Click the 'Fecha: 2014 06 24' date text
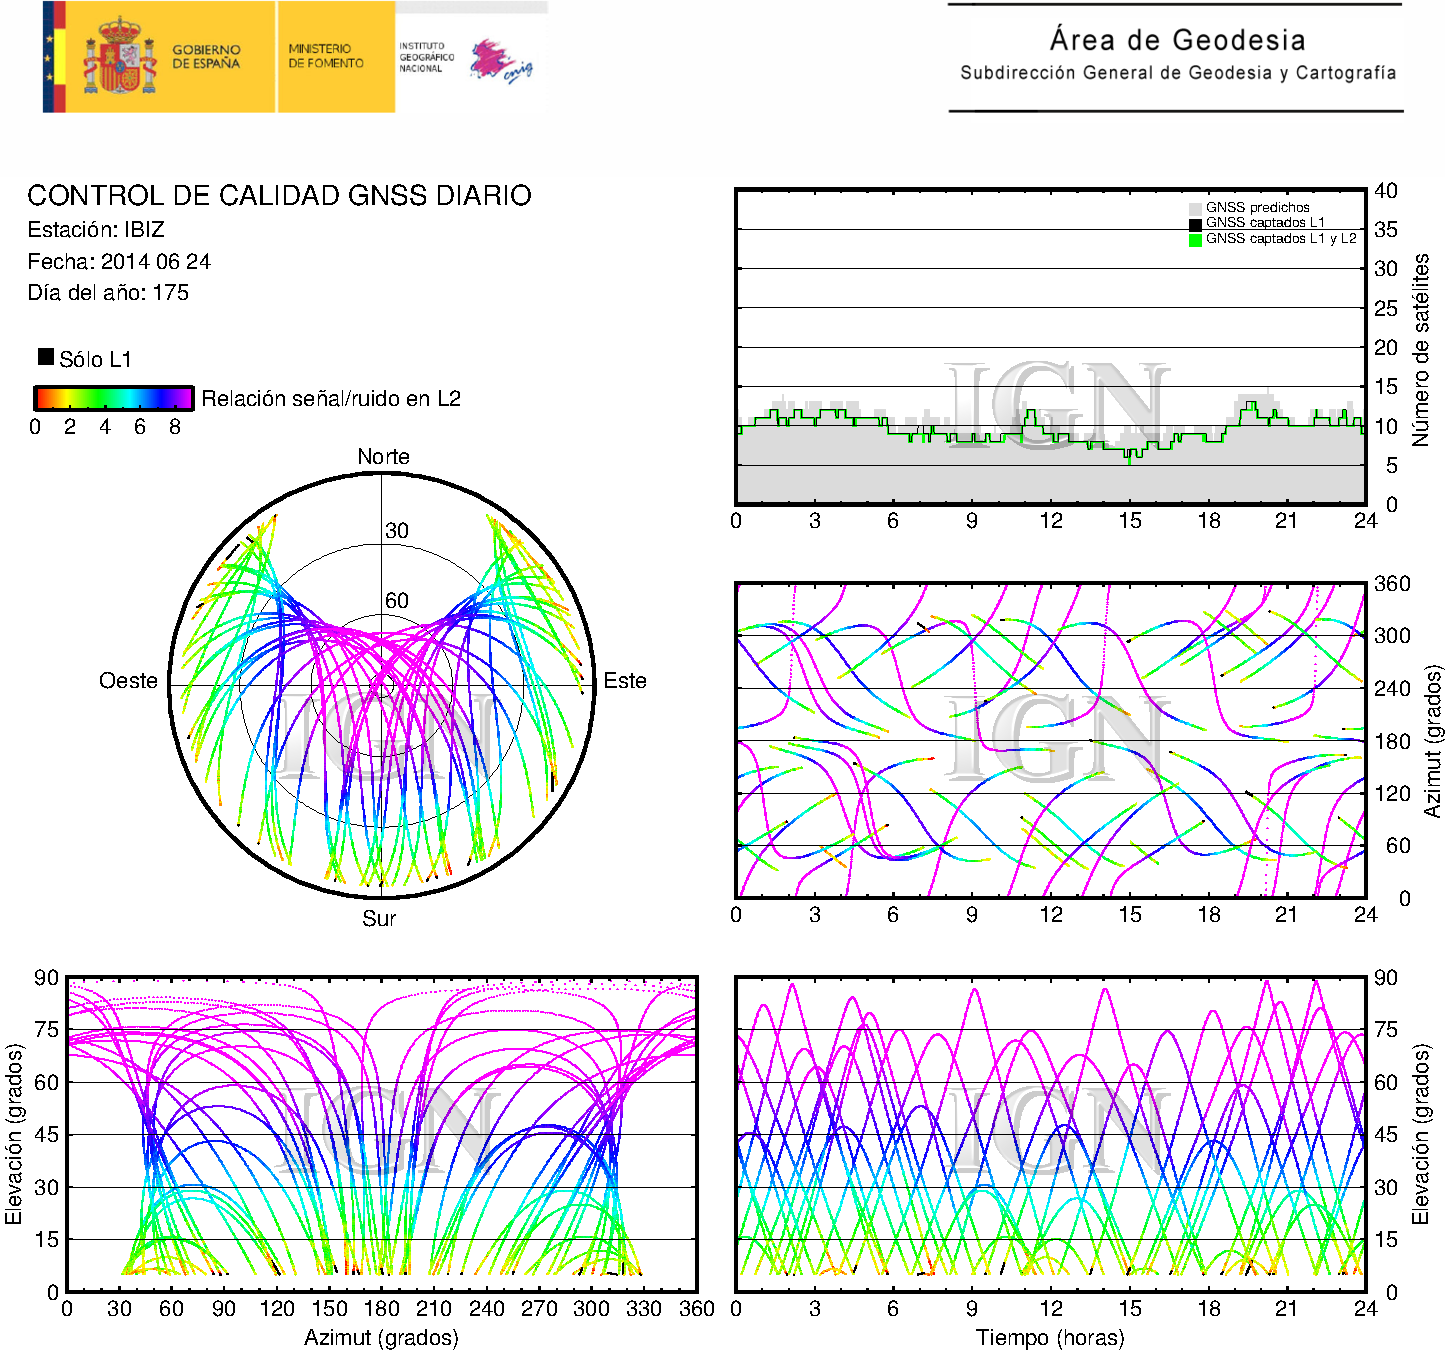This screenshot has height=1350, width=1445. coord(119,262)
